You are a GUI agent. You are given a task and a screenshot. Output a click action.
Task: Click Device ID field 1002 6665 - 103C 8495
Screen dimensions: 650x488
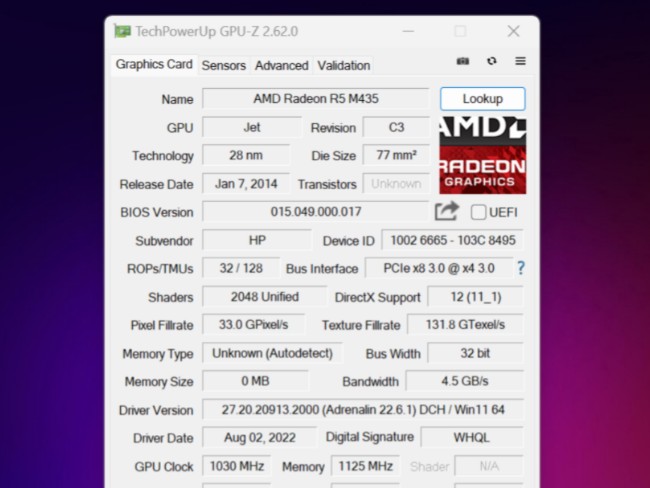point(453,240)
